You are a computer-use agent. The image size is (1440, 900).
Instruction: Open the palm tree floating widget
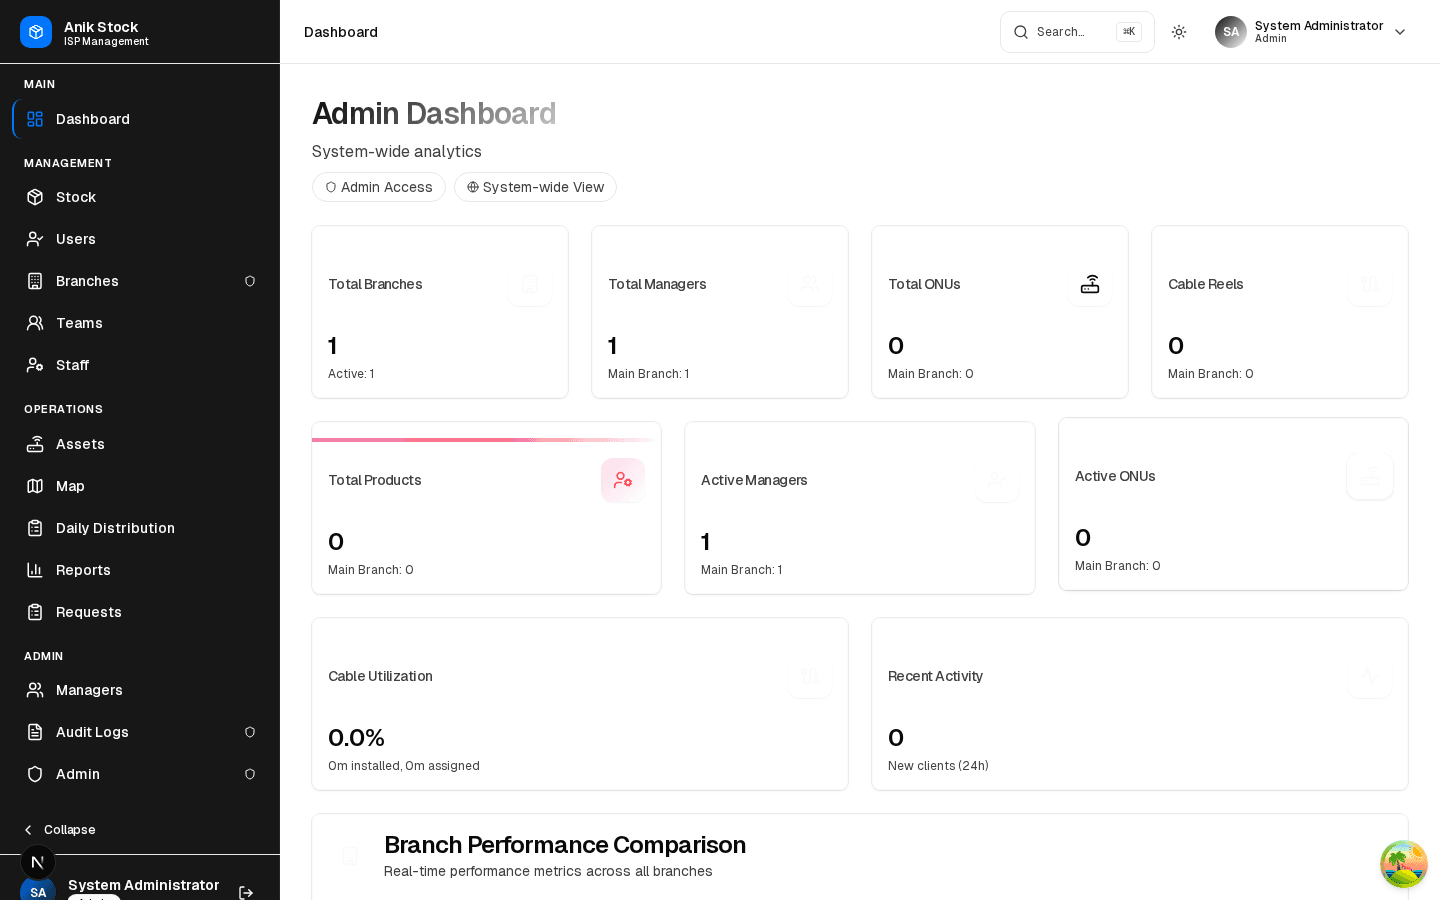coord(1404,864)
